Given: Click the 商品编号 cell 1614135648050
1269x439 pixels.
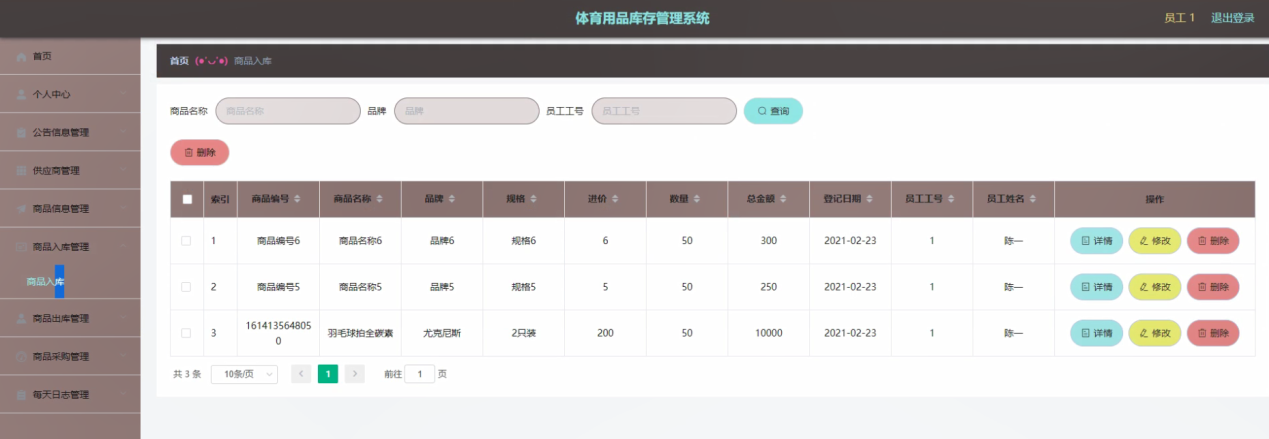Looking at the screenshot, I should (x=278, y=333).
